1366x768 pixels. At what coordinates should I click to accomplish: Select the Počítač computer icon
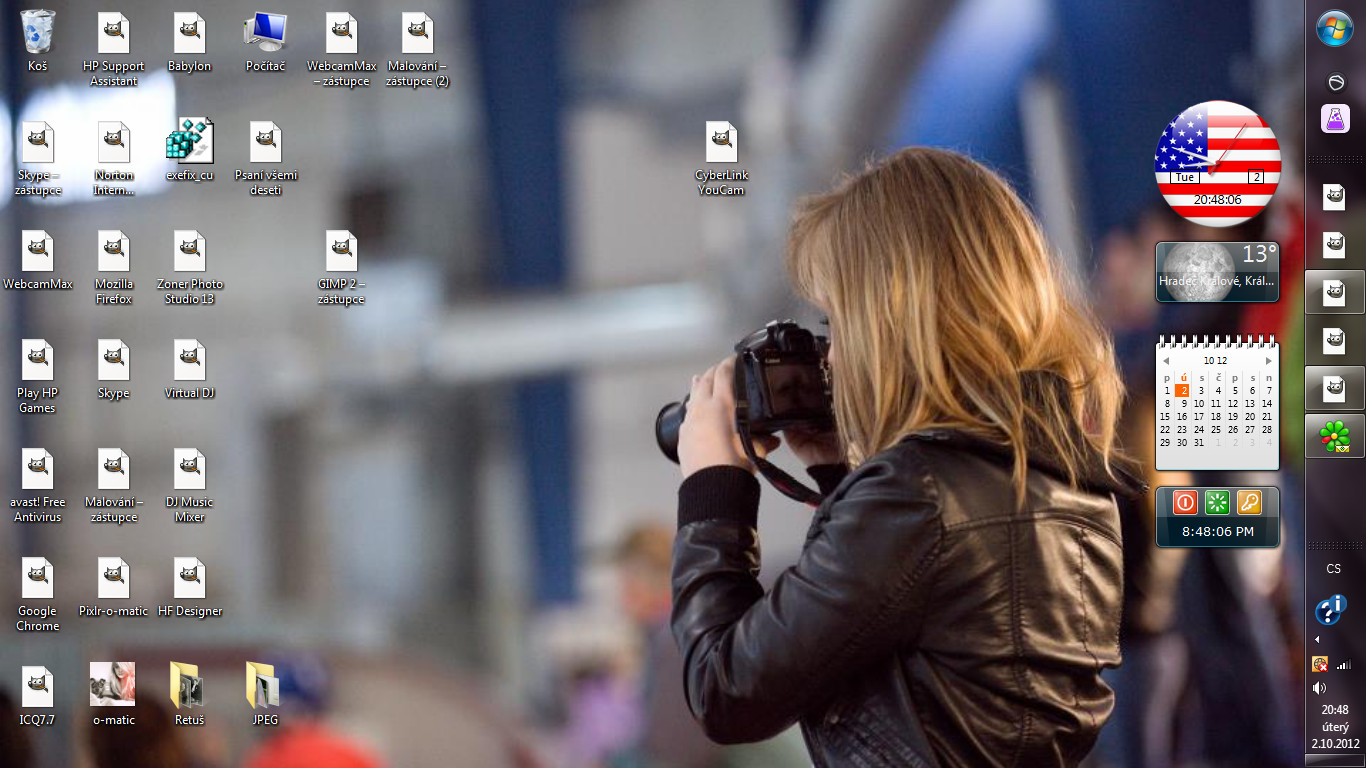pos(266,32)
